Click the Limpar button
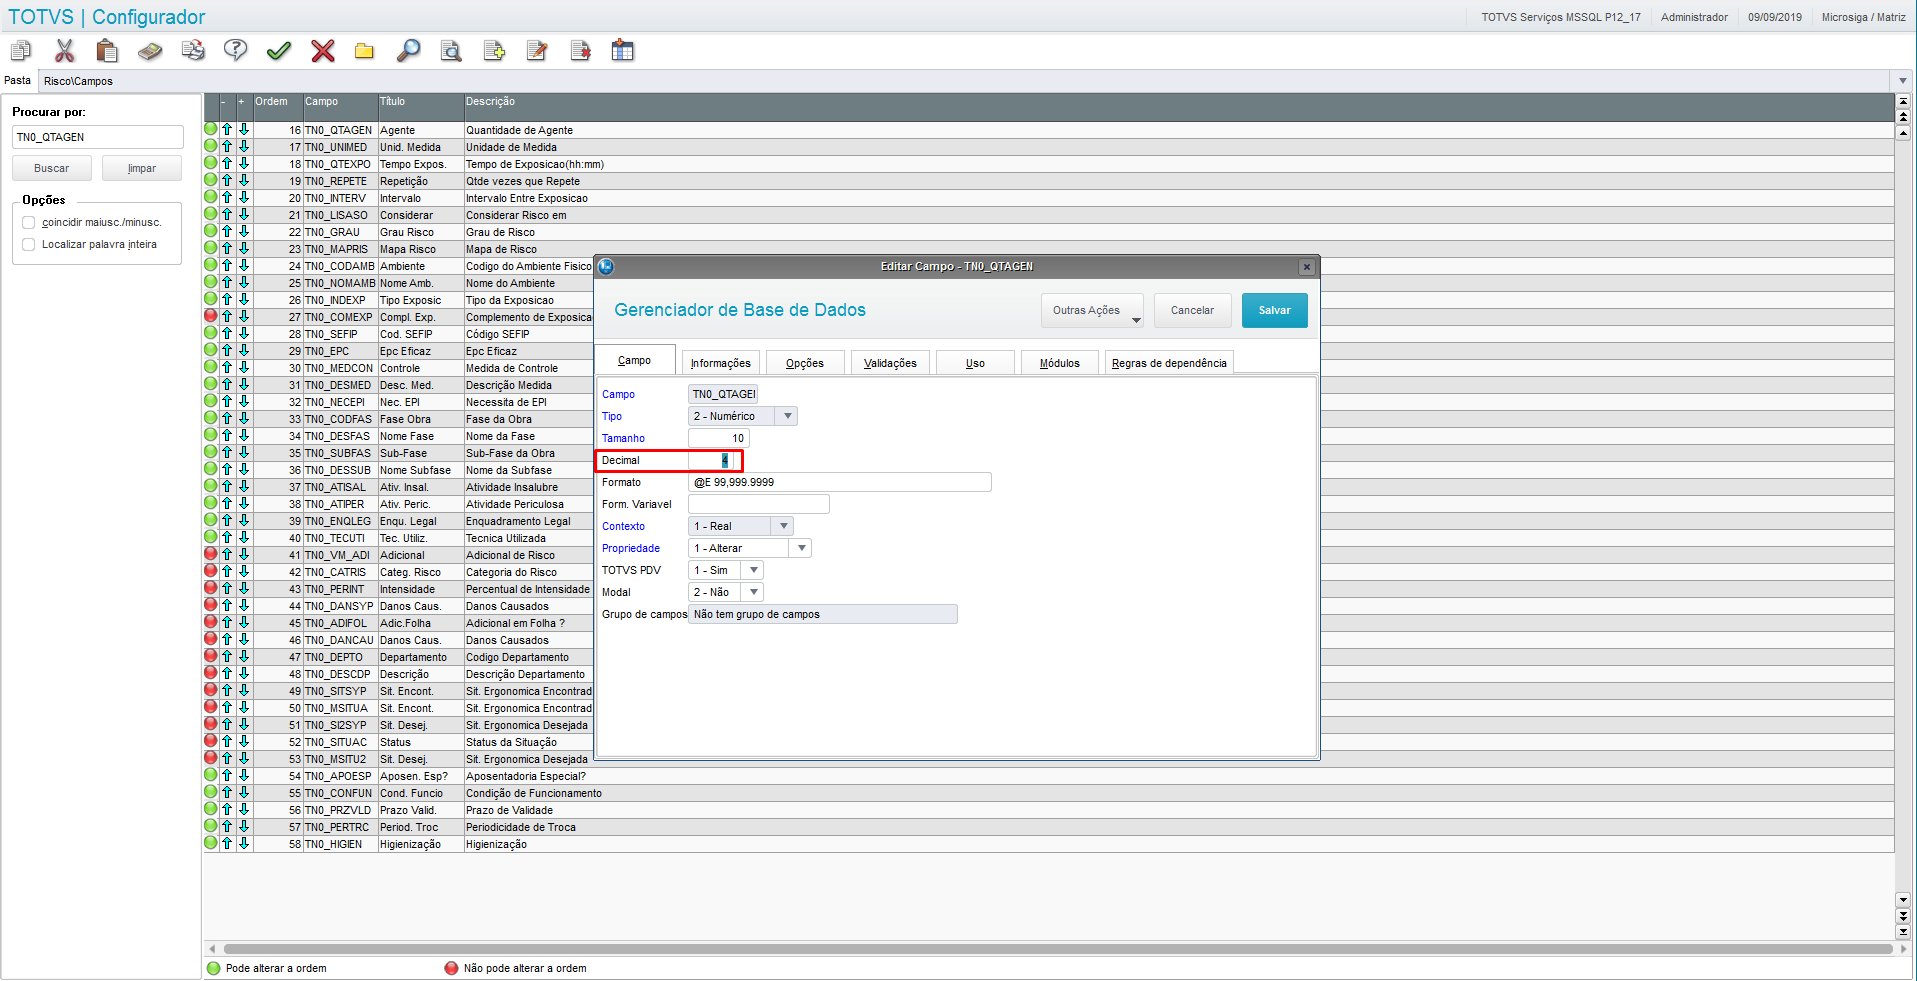The width and height of the screenshot is (1917, 981). (x=142, y=168)
